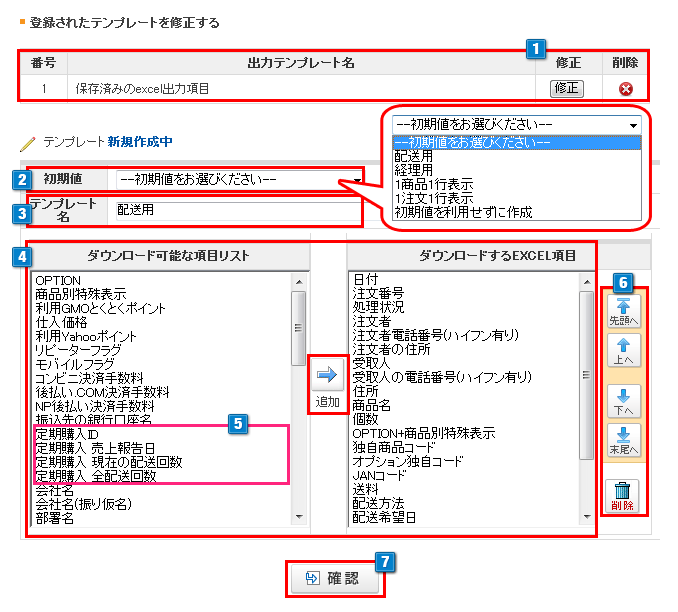Open the 初期値 dropdown selector
Screen dimensions: 678x612
[x=240, y=180]
